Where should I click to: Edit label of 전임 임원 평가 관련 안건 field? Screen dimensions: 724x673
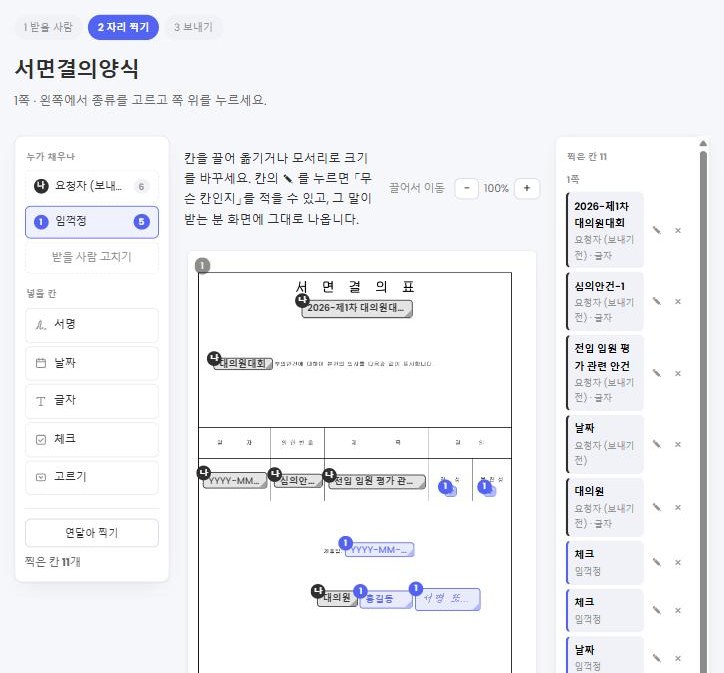(657, 373)
